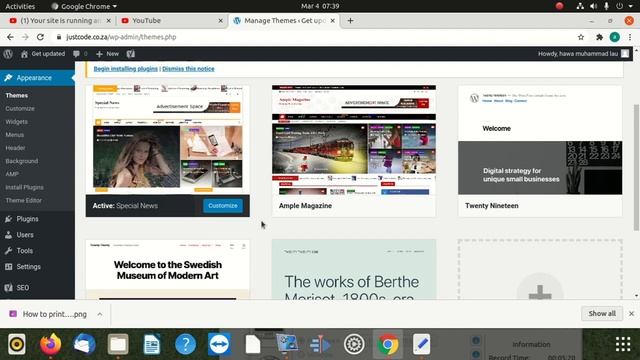Click the WordPress logo in admin bar

[8, 53]
